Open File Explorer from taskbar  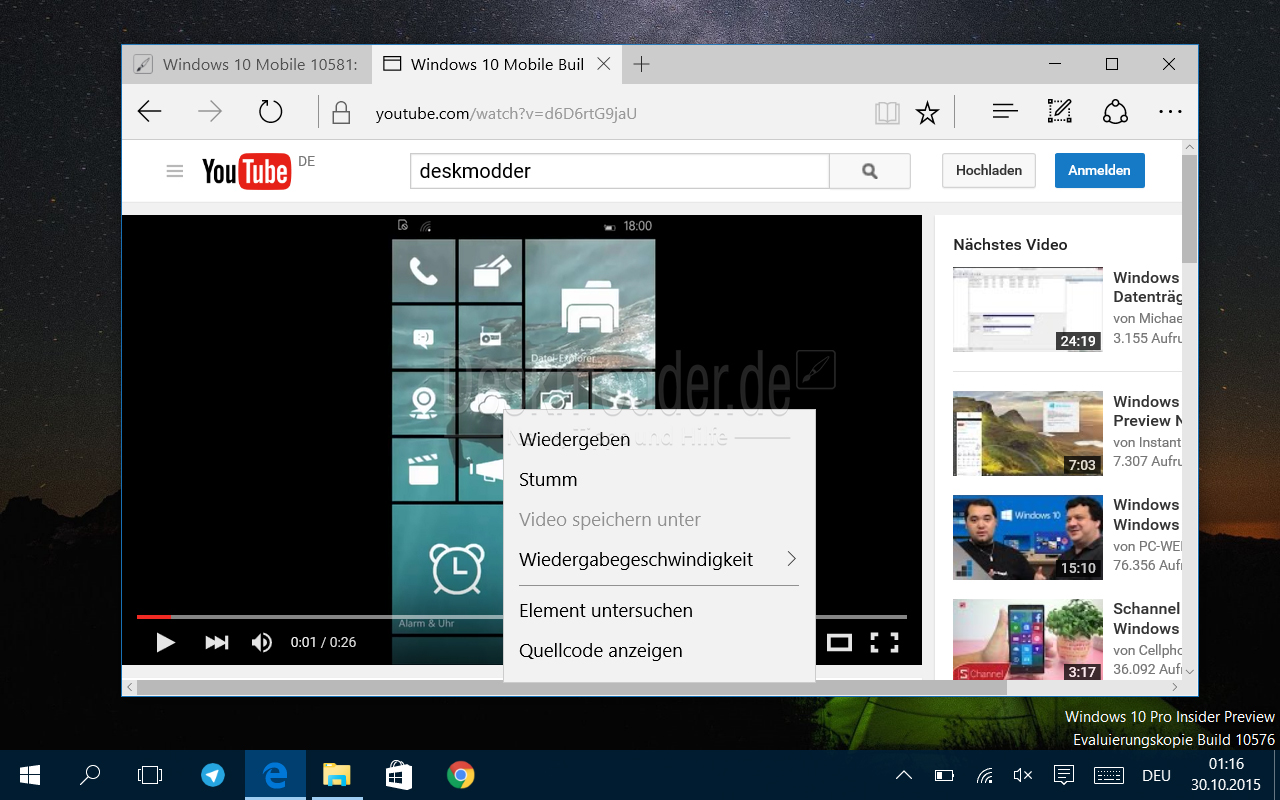click(x=337, y=775)
